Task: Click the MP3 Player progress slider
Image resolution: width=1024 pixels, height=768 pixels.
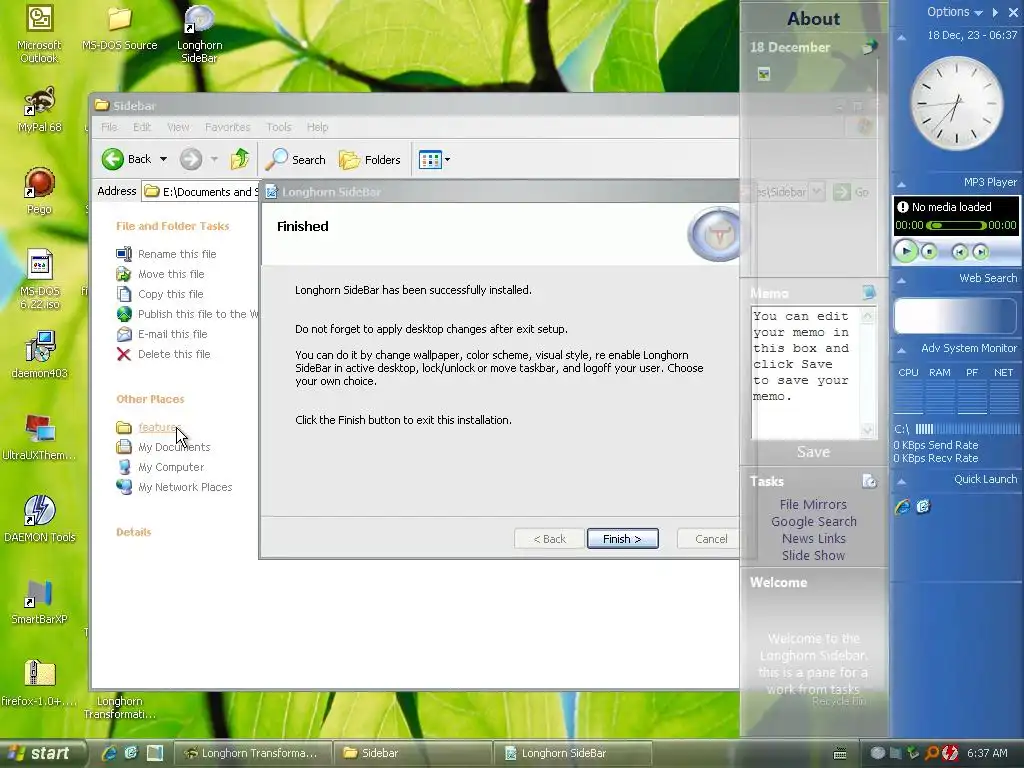Action: (x=956, y=225)
